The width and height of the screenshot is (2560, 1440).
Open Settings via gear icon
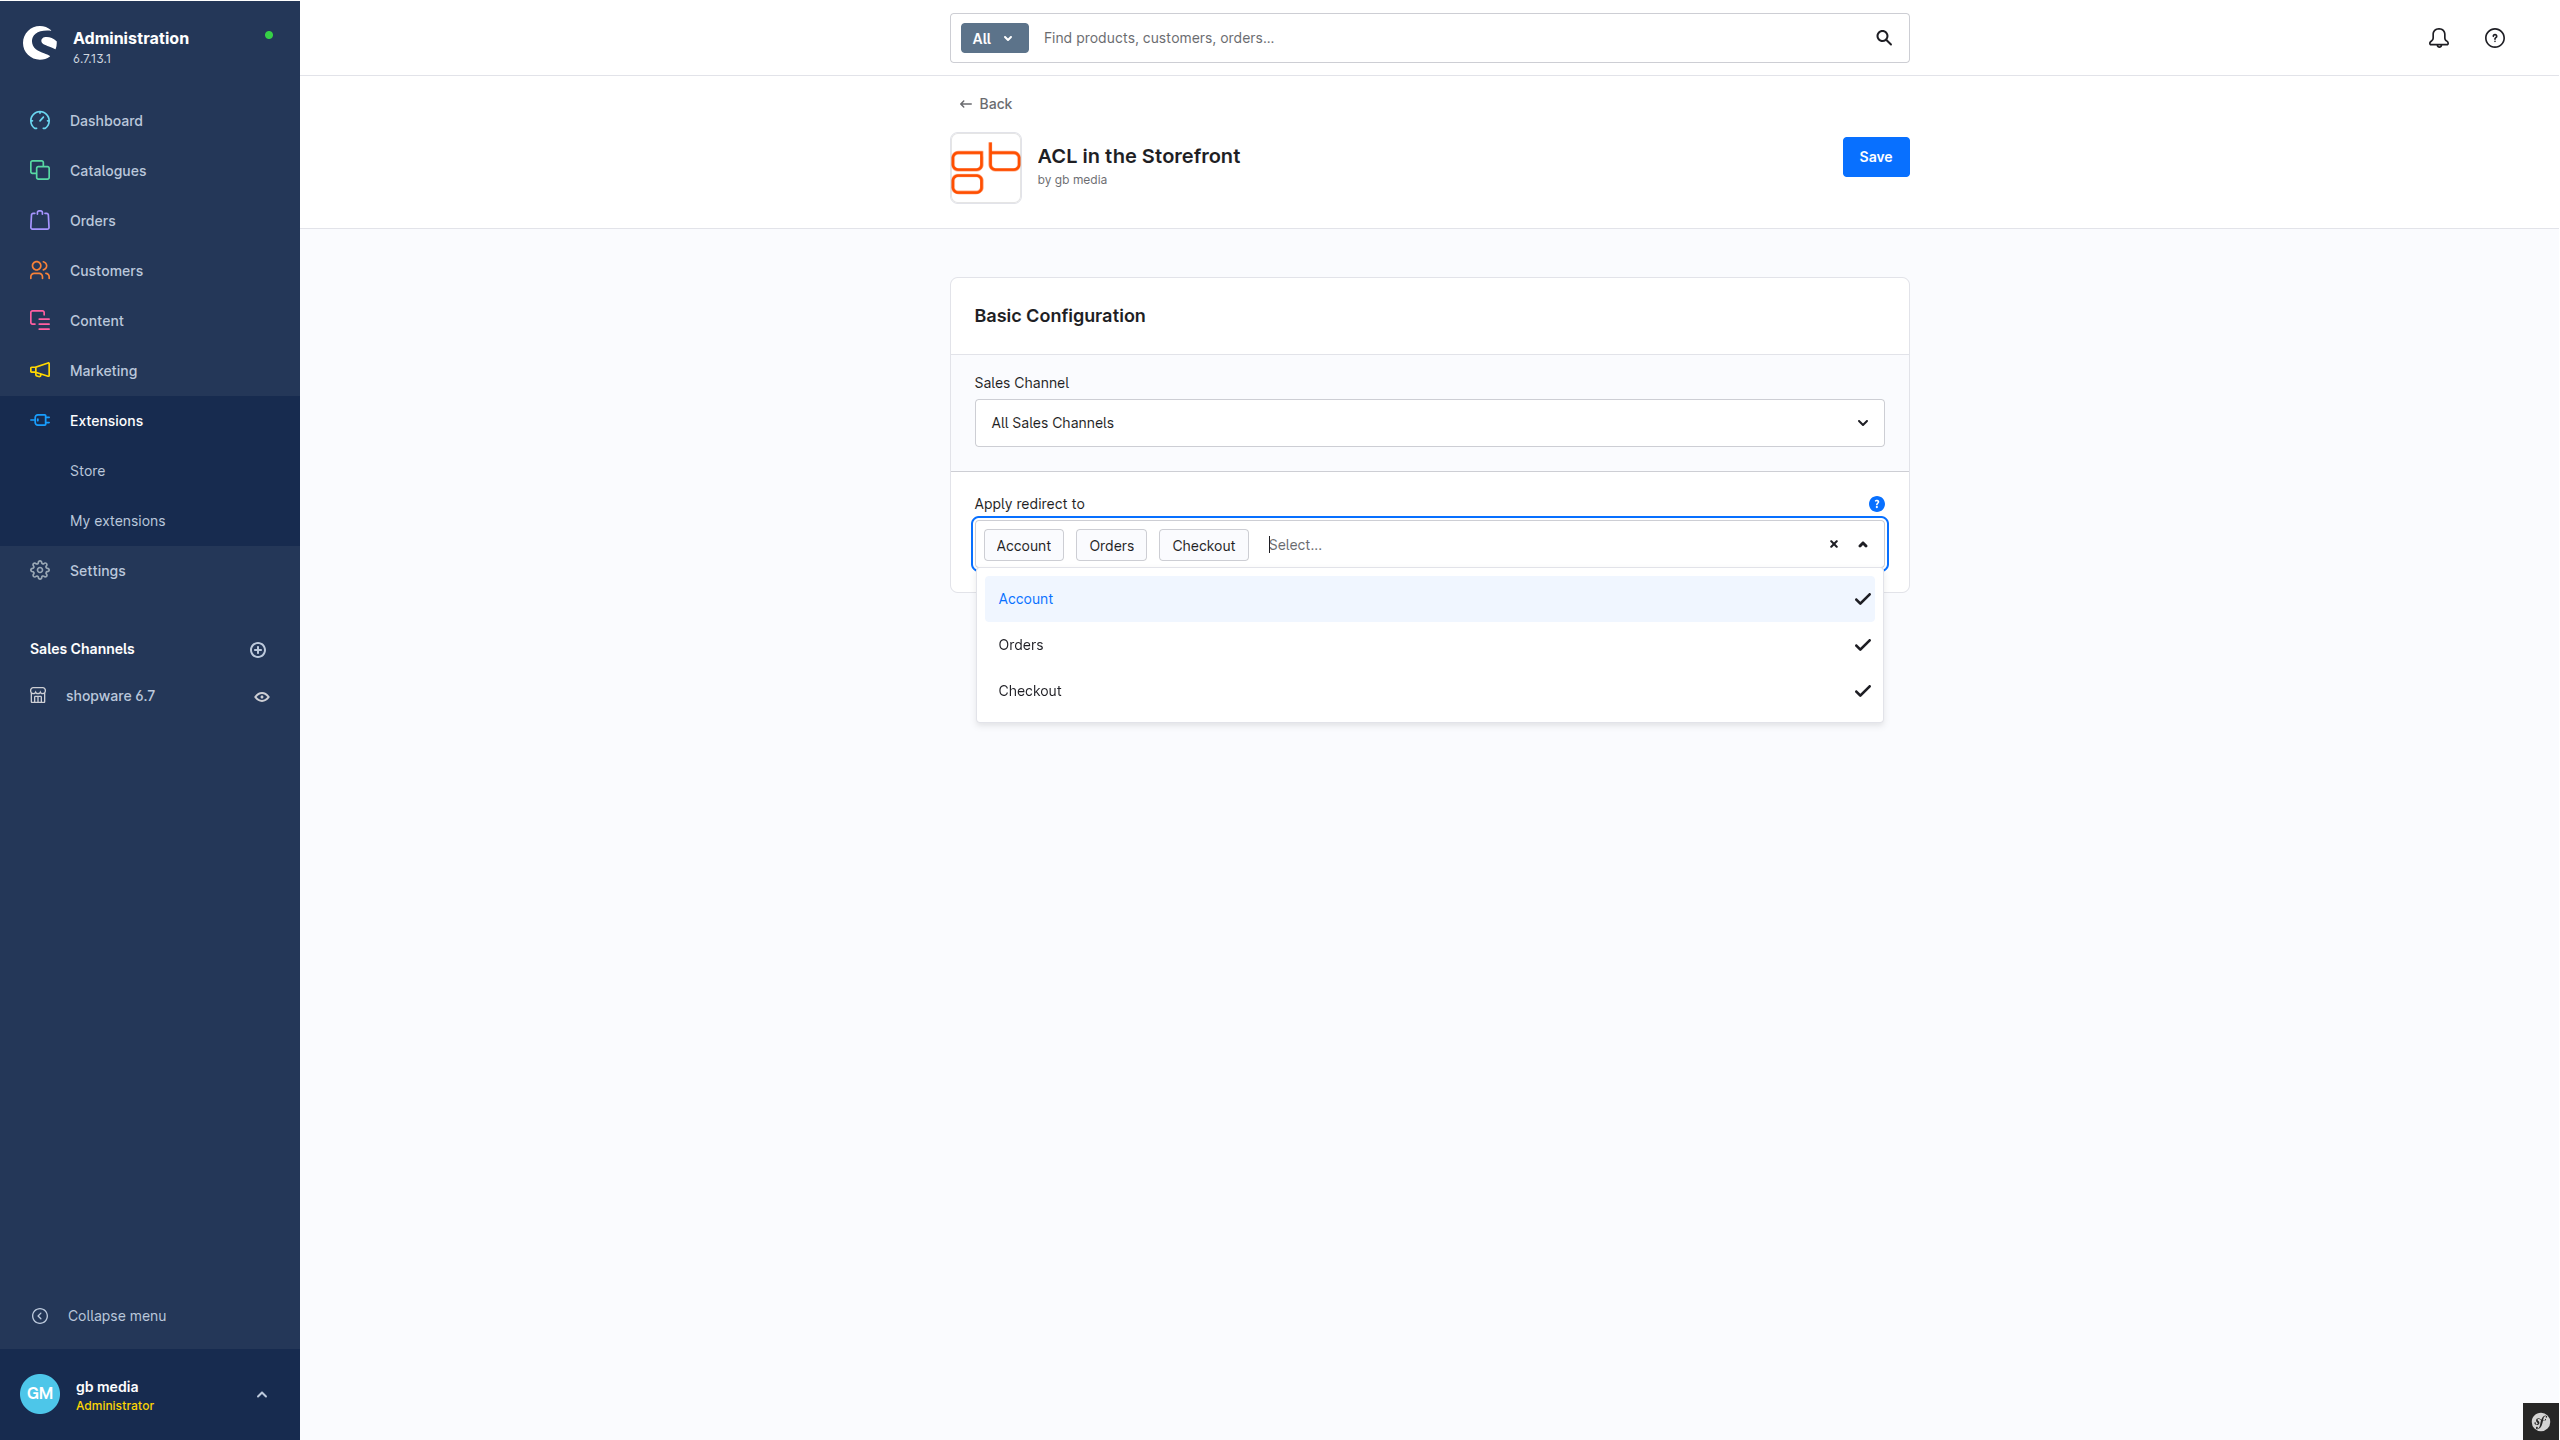40,570
